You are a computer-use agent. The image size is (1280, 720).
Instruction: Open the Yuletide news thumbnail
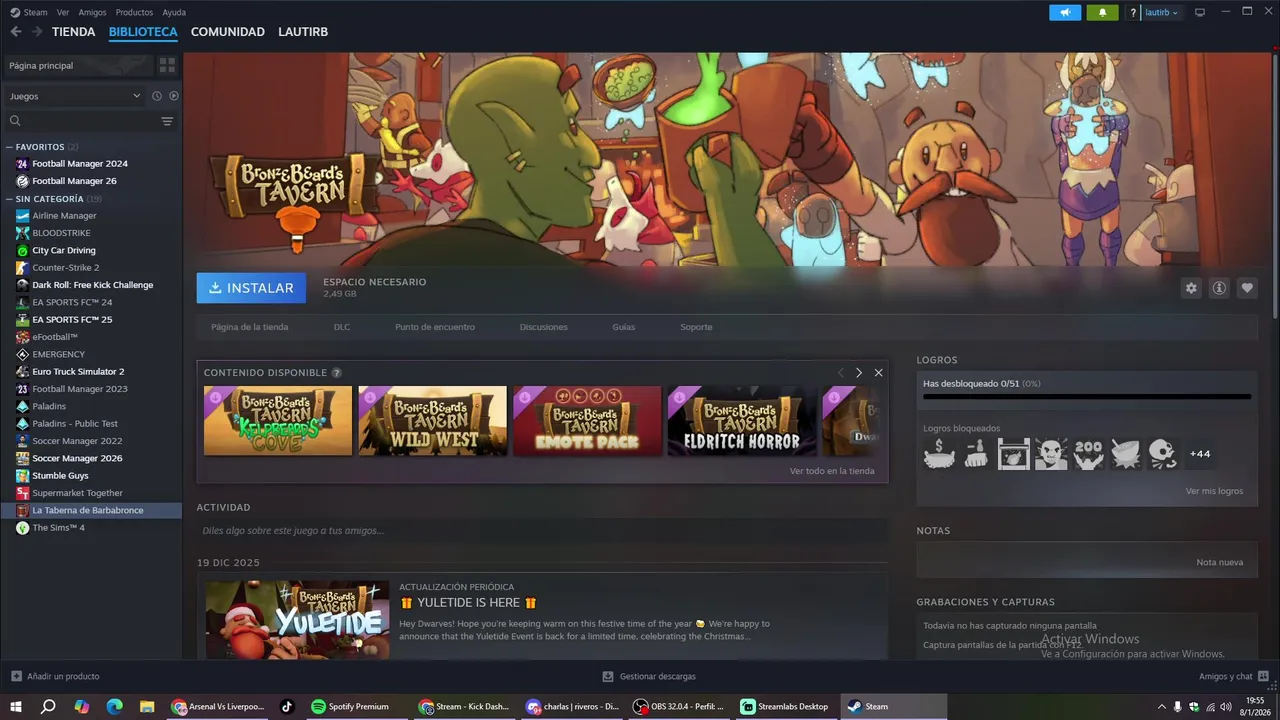click(x=298, y=620)
